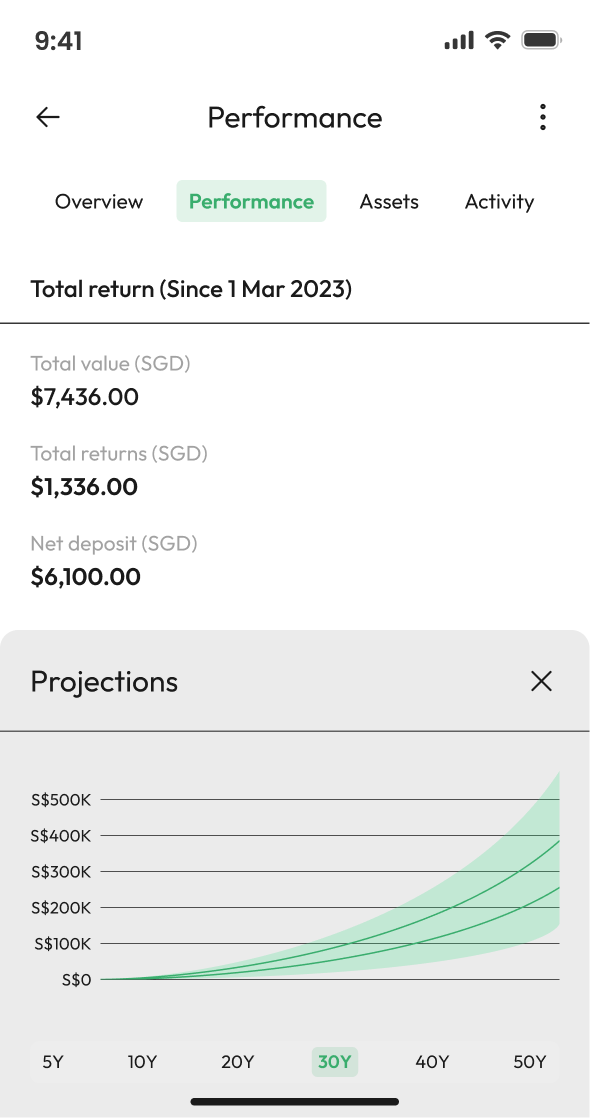This screenshot has width=590, height=1118.
Task: Tap the battery status icon
Action: [542, 40]
